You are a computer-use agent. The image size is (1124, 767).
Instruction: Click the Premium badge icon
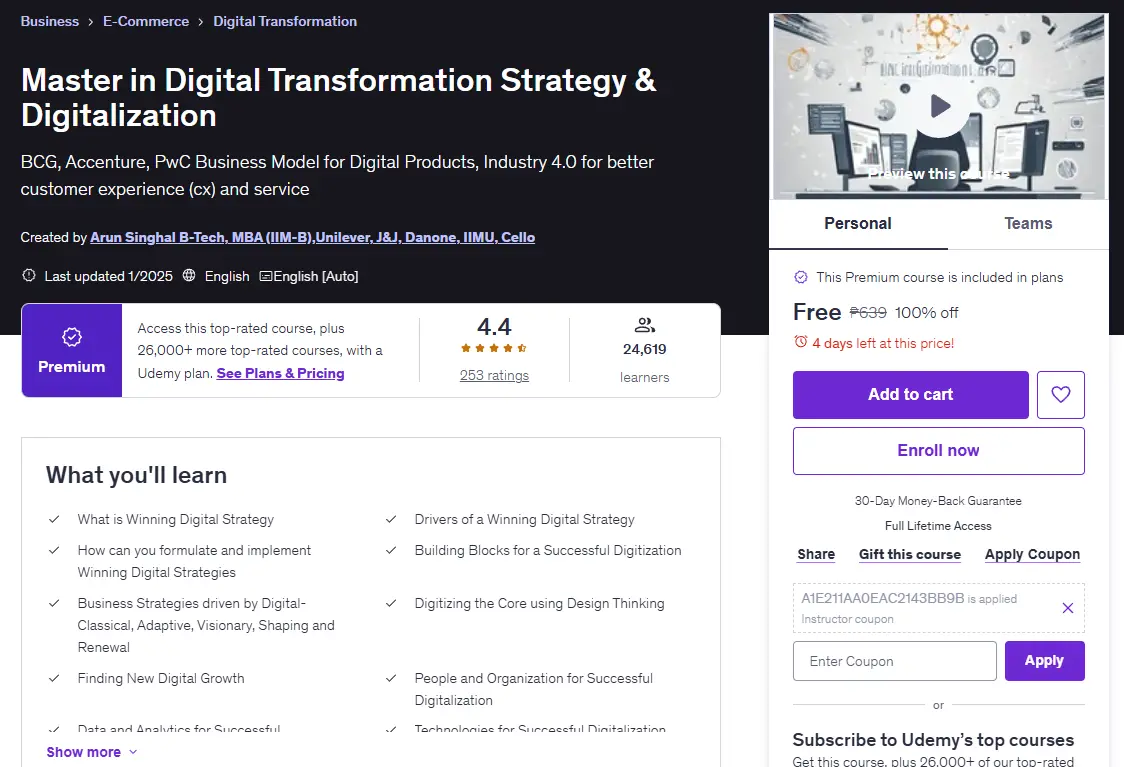tap(72, 337)
